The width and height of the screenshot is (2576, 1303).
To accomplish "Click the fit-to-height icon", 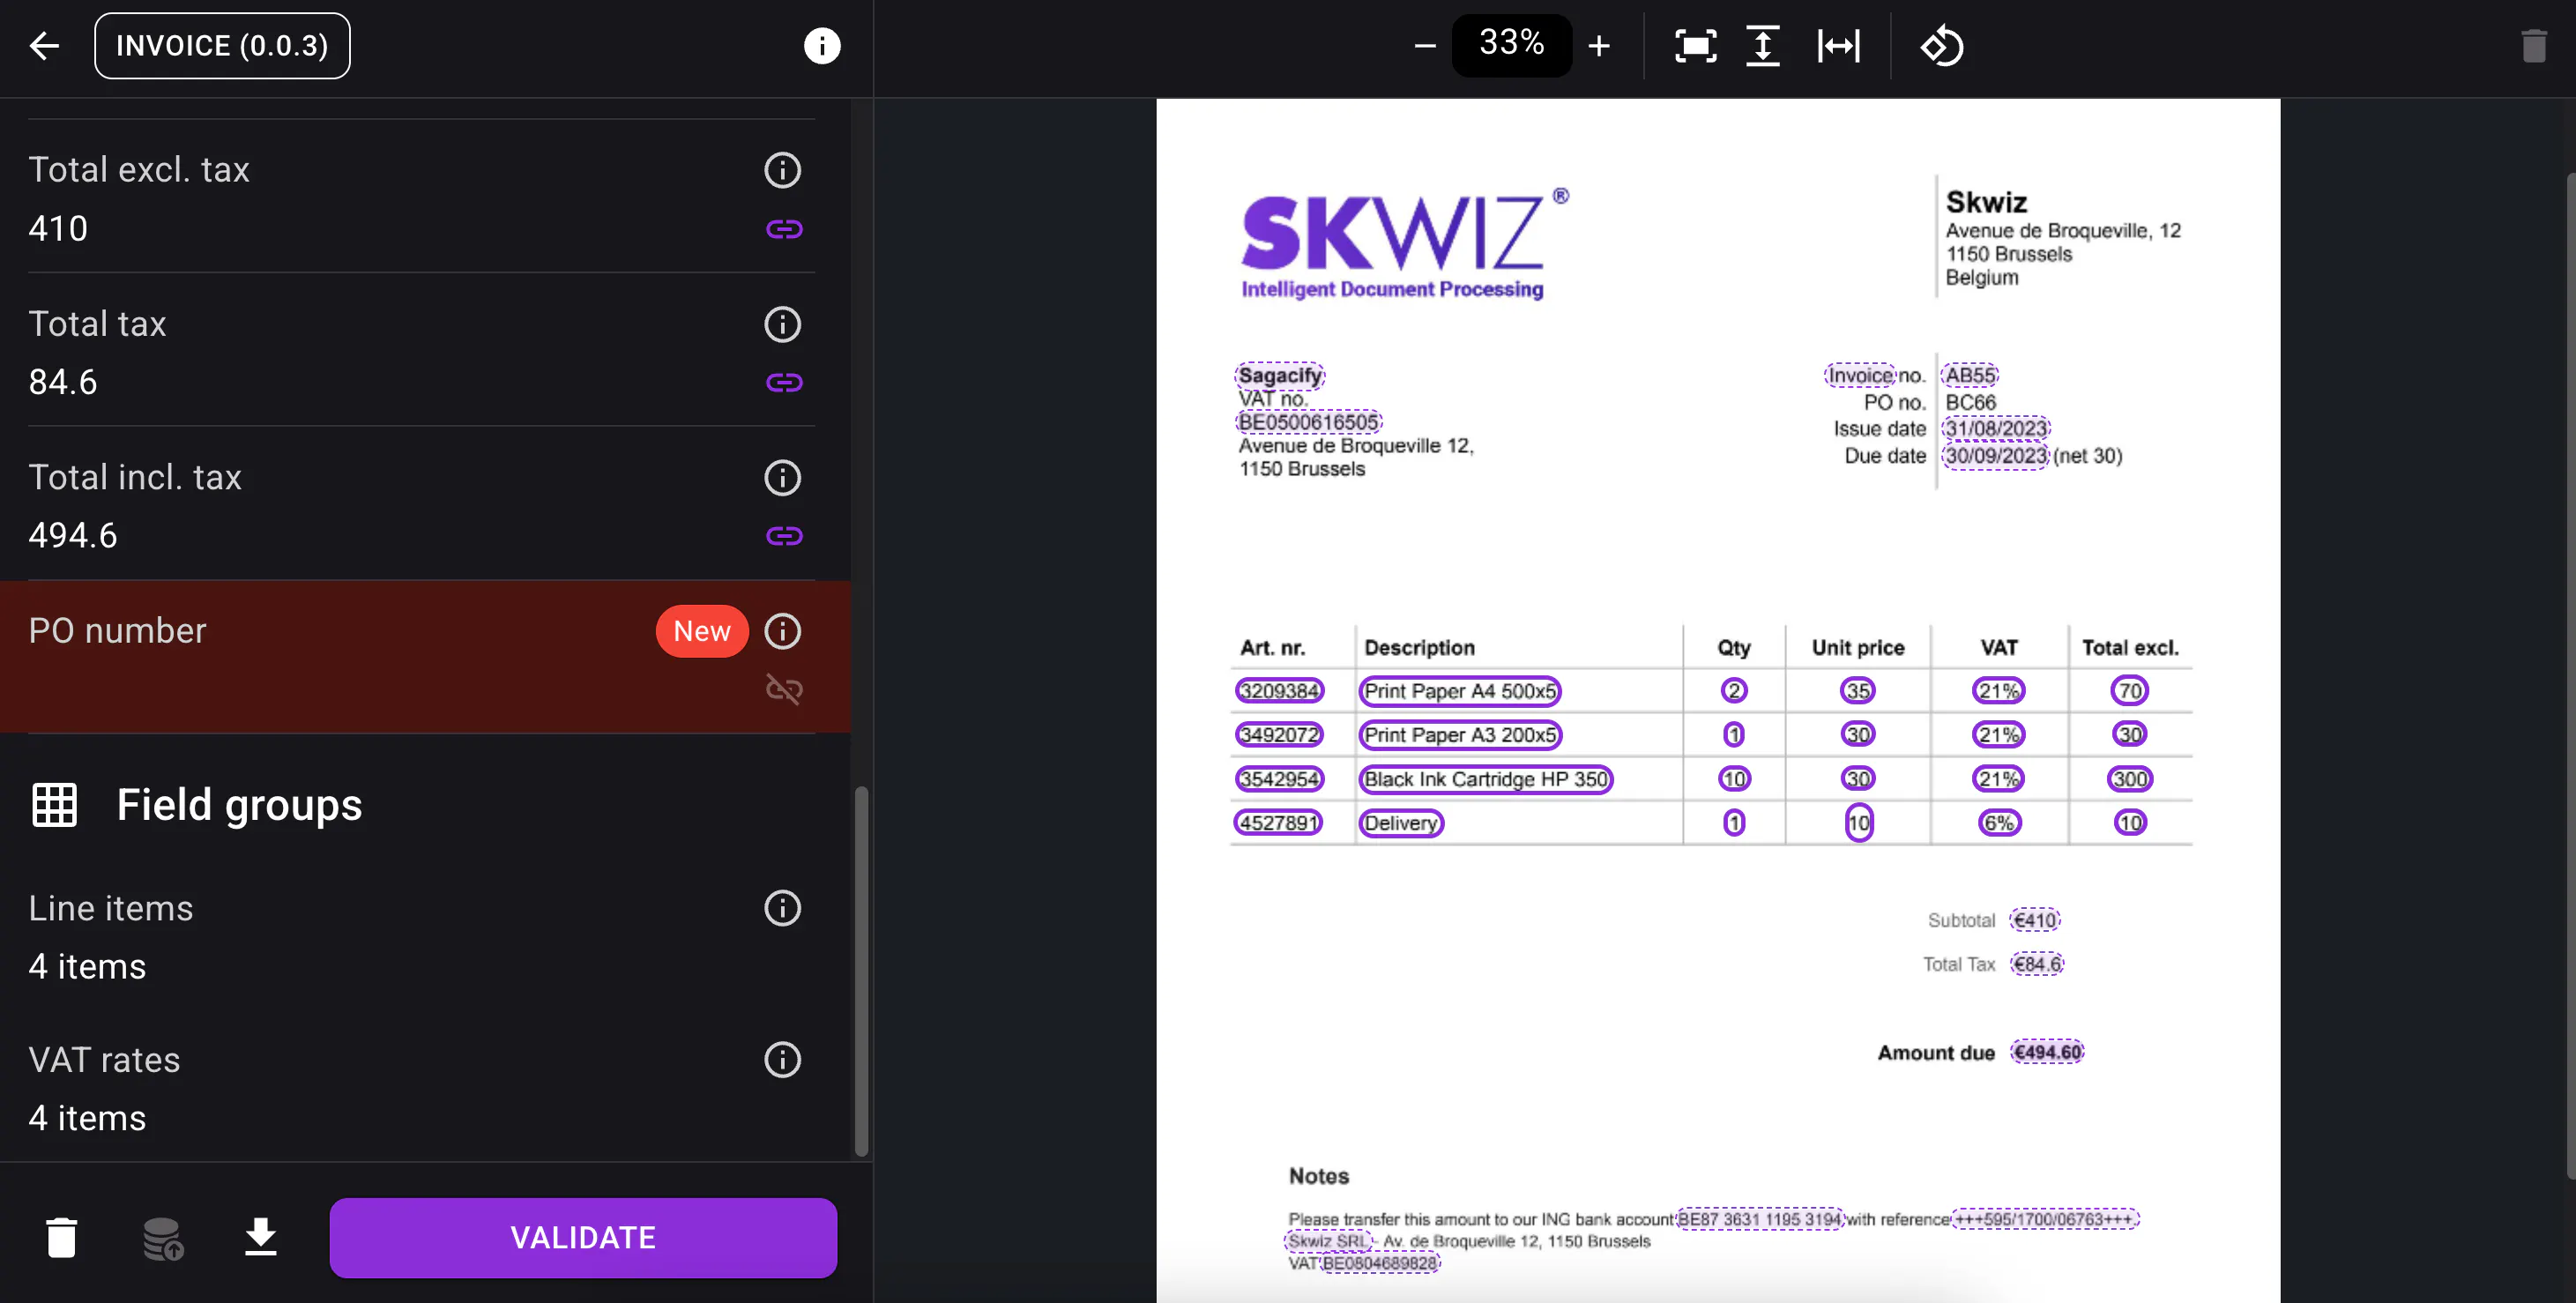I will pyautogui.click(x=1762, y=46).
